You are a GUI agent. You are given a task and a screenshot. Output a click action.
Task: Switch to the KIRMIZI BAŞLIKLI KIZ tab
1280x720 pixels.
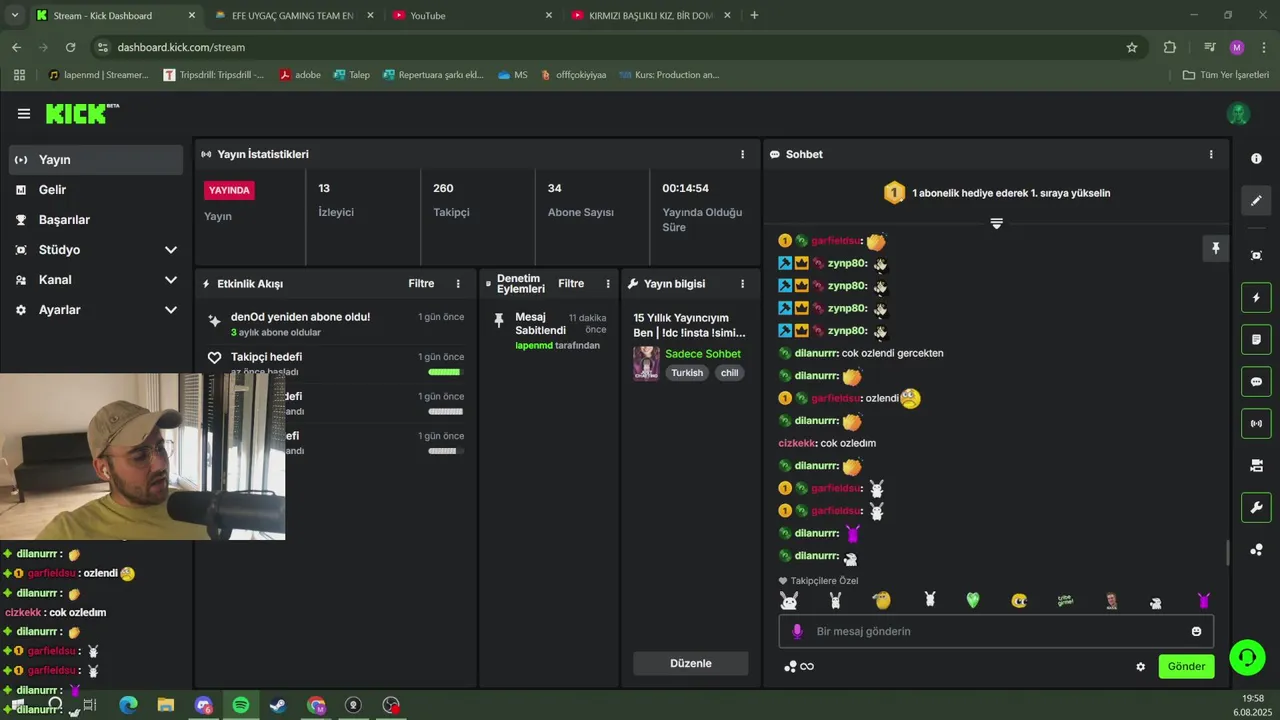(650, 15)
